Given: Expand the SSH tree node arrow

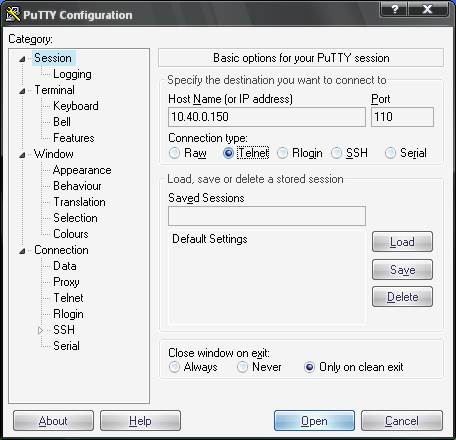Looking at the screenshot, I should click(41, 330).
